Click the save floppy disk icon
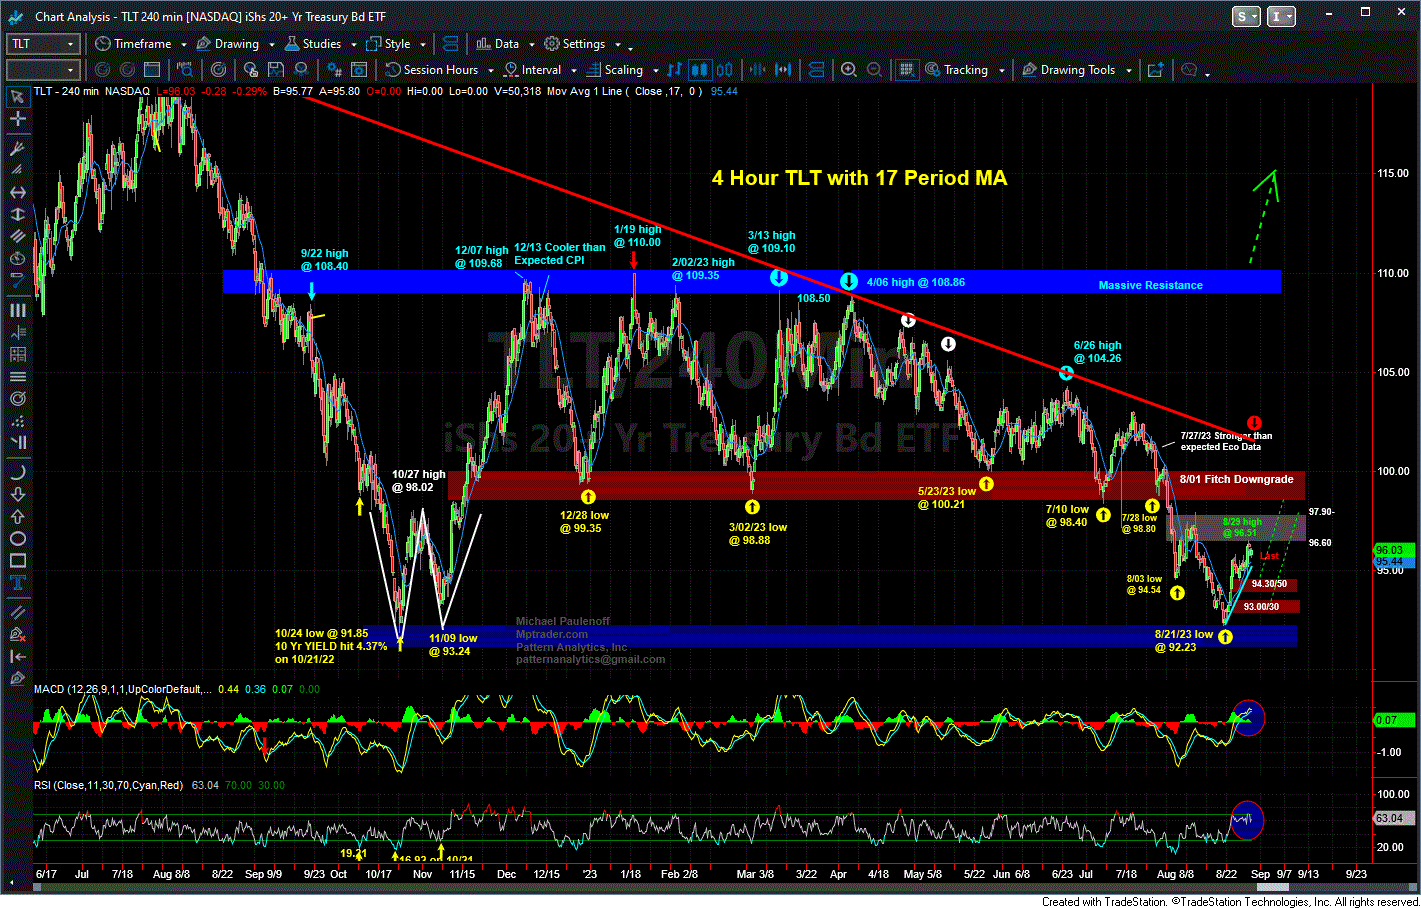Viewport: 1421px width, 908px height. point(275,70)
